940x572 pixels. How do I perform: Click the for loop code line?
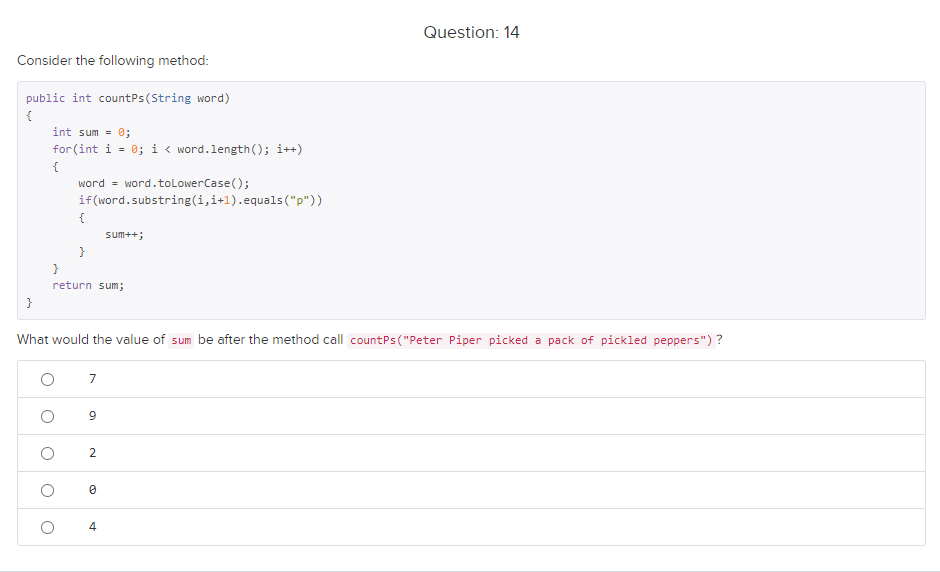(177, 149)
